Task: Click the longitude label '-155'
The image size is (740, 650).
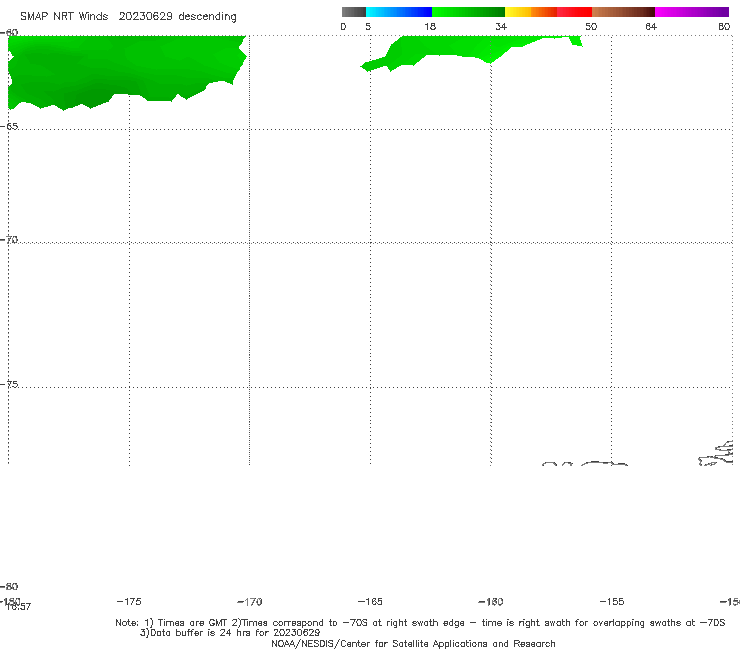Action: [612, 602]
